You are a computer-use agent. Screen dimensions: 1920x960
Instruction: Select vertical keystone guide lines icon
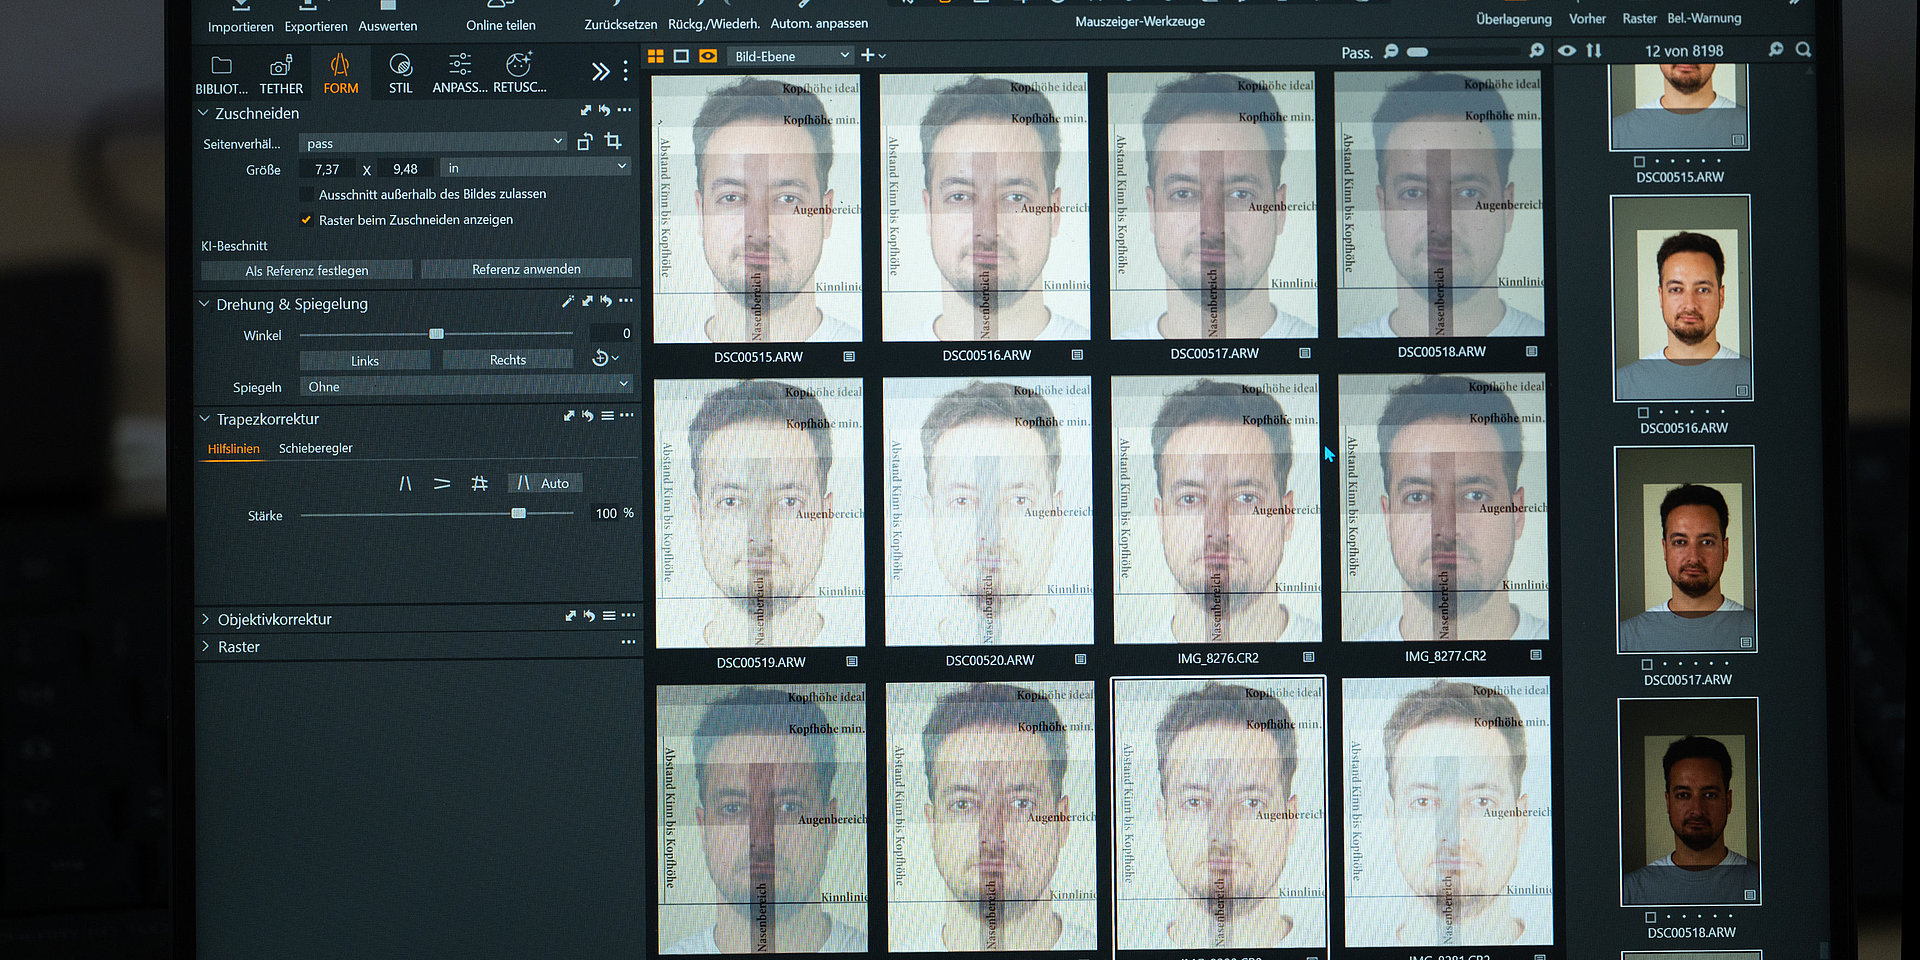(x=405, y=484)
